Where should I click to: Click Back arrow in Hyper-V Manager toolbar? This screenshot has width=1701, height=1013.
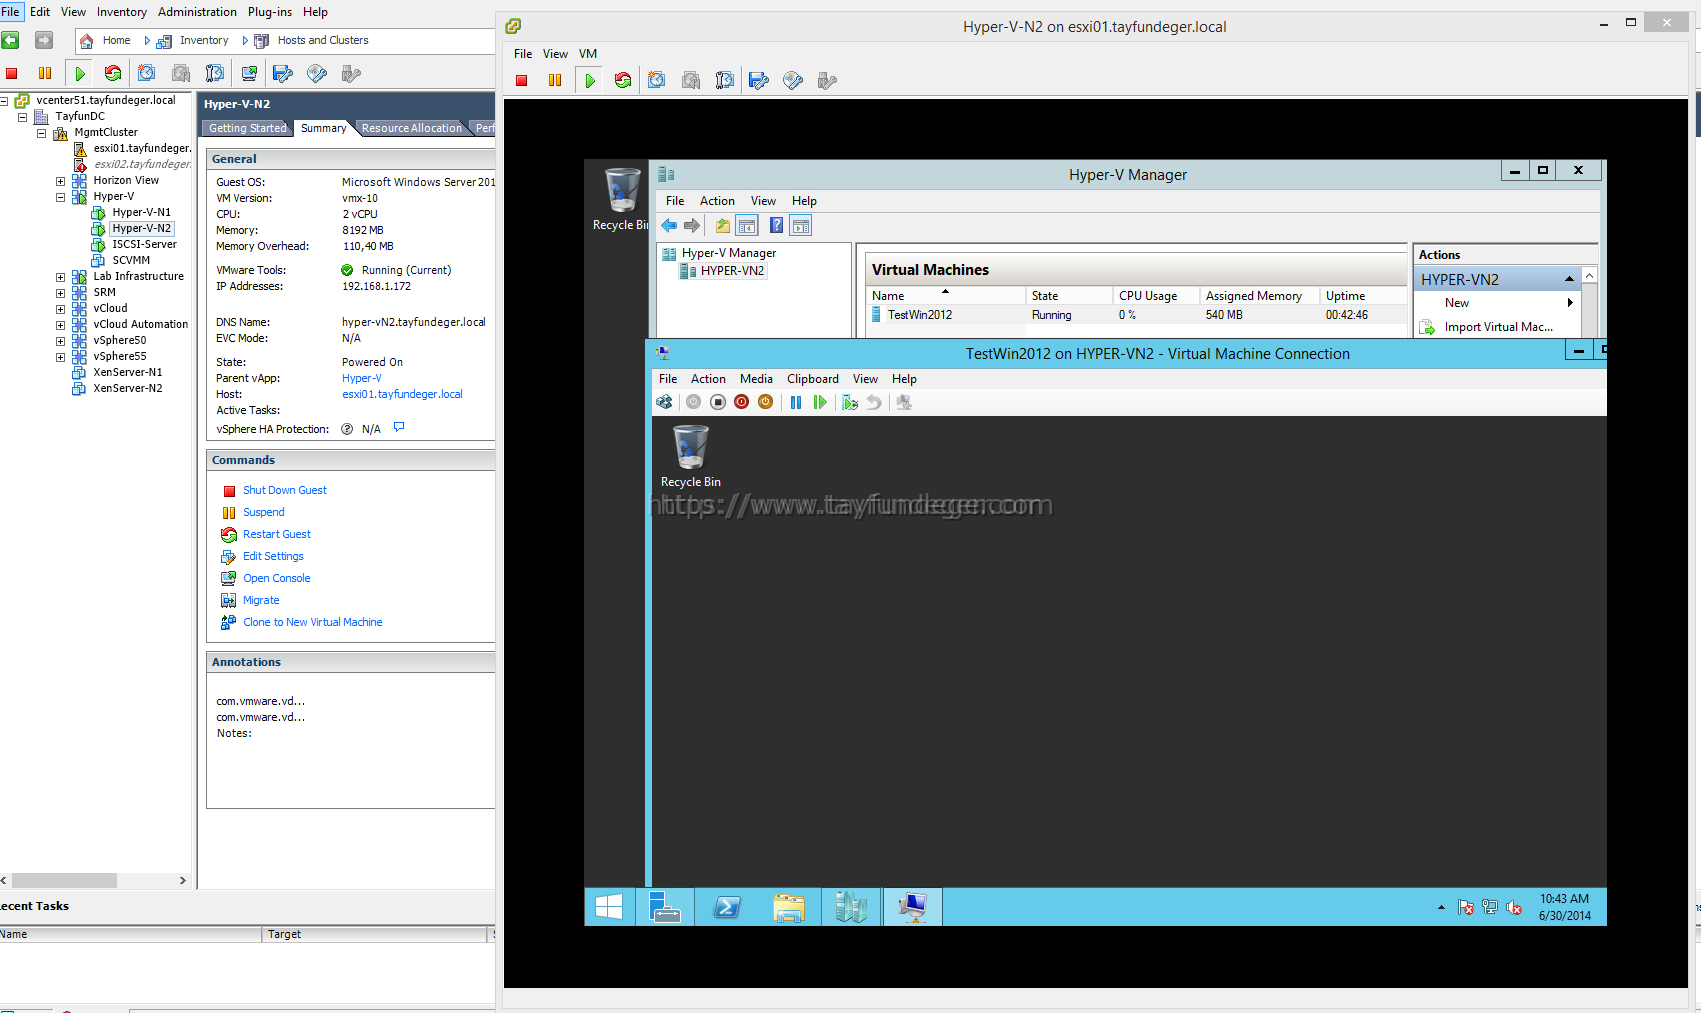click(669, 226)
